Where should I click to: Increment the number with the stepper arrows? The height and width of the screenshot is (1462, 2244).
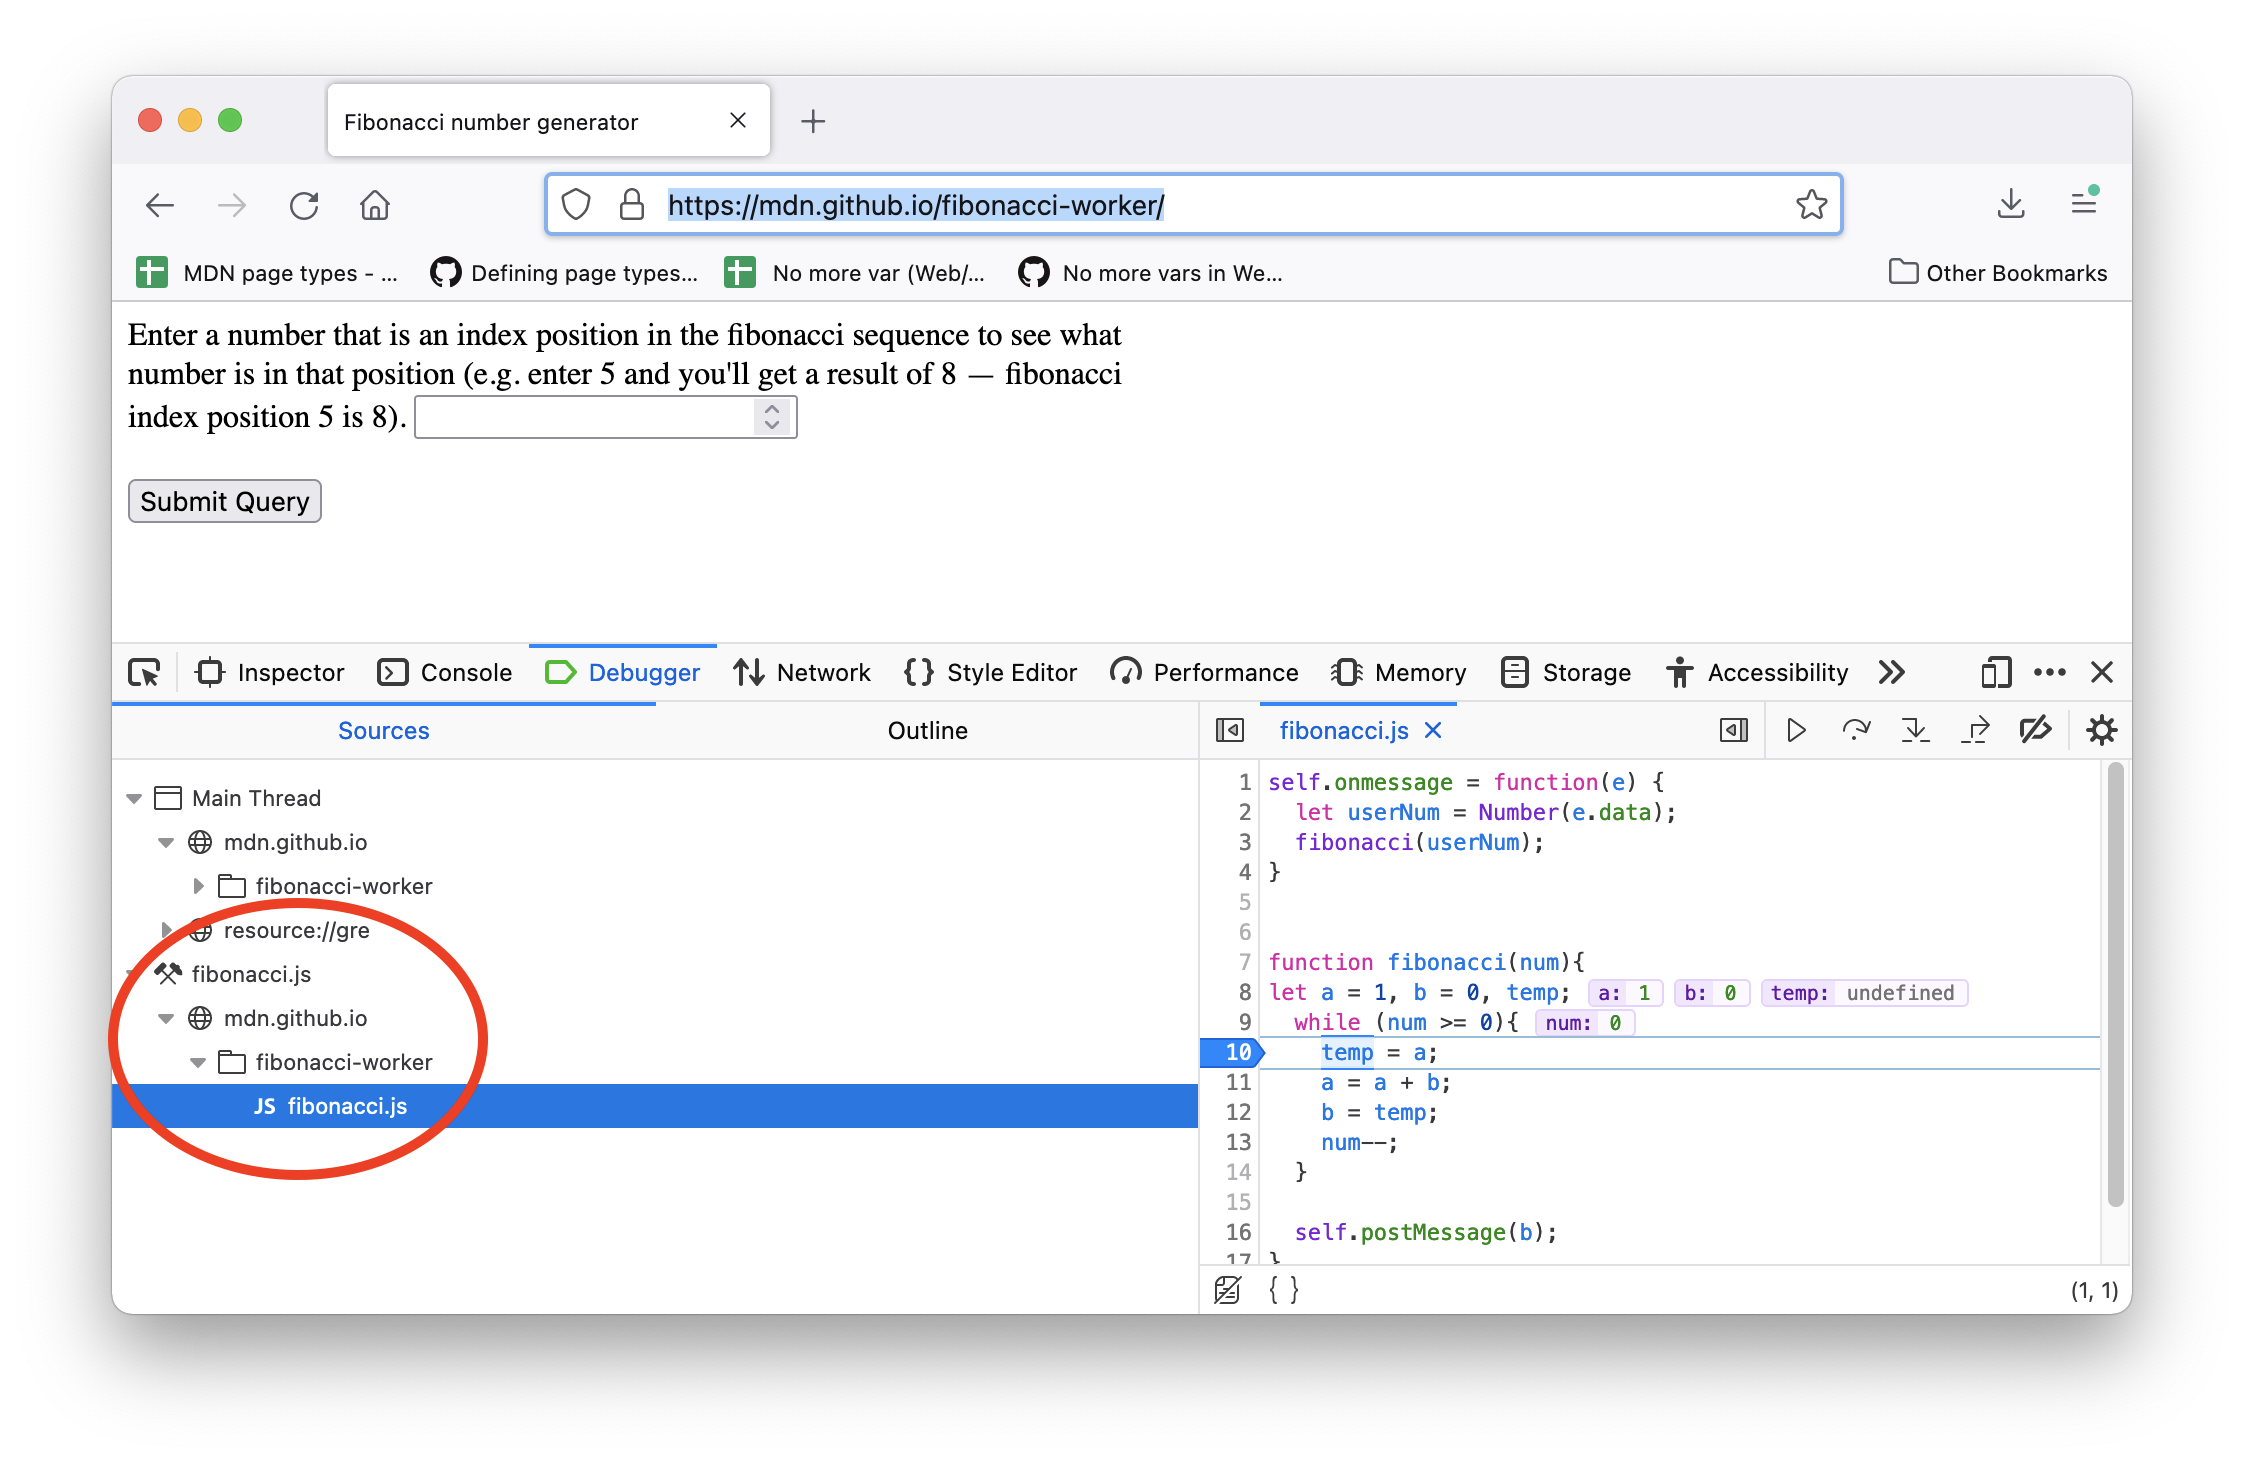coord(770,409)
